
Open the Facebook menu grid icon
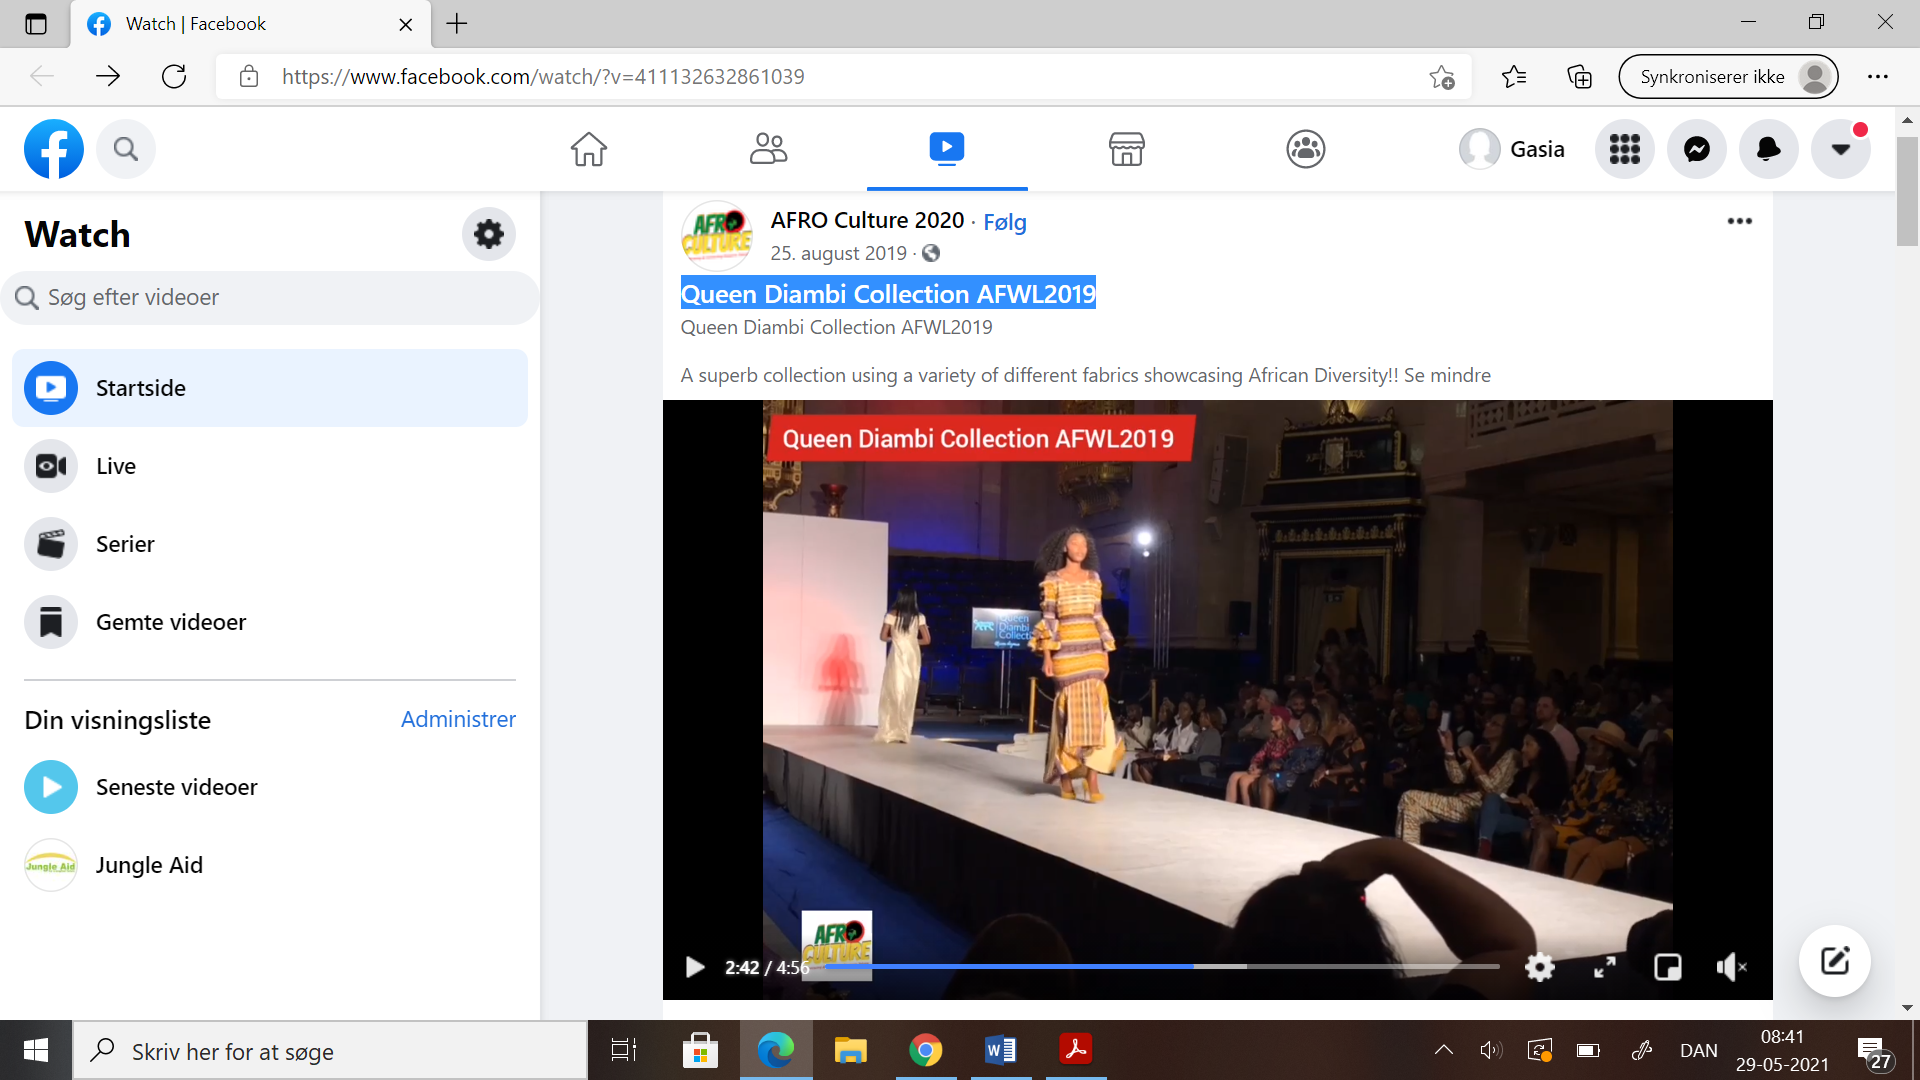coord(1624,150)
